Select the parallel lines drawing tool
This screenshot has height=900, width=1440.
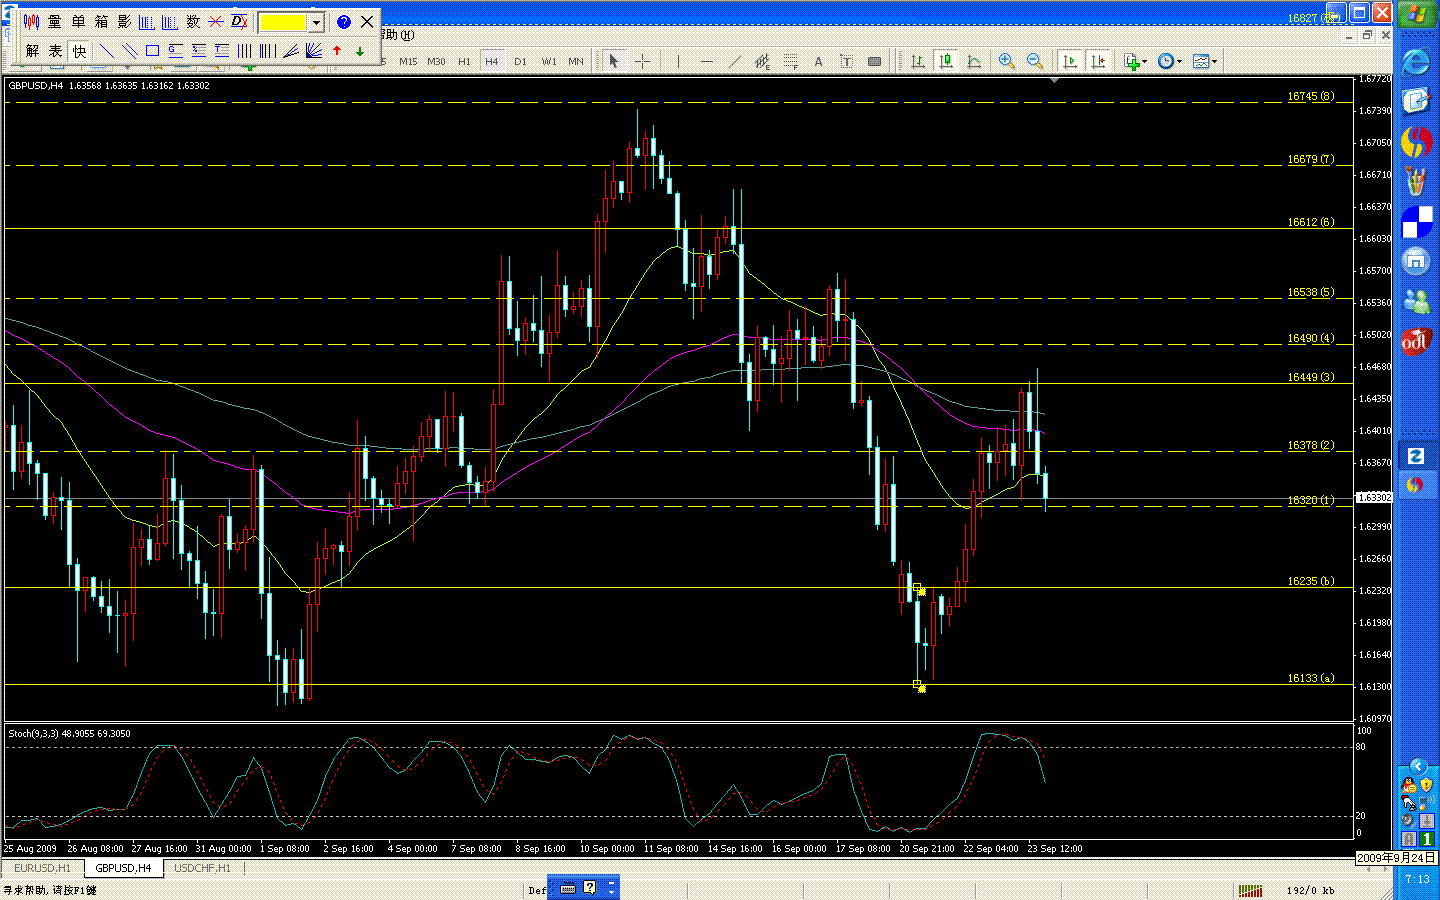click(129, 51)
